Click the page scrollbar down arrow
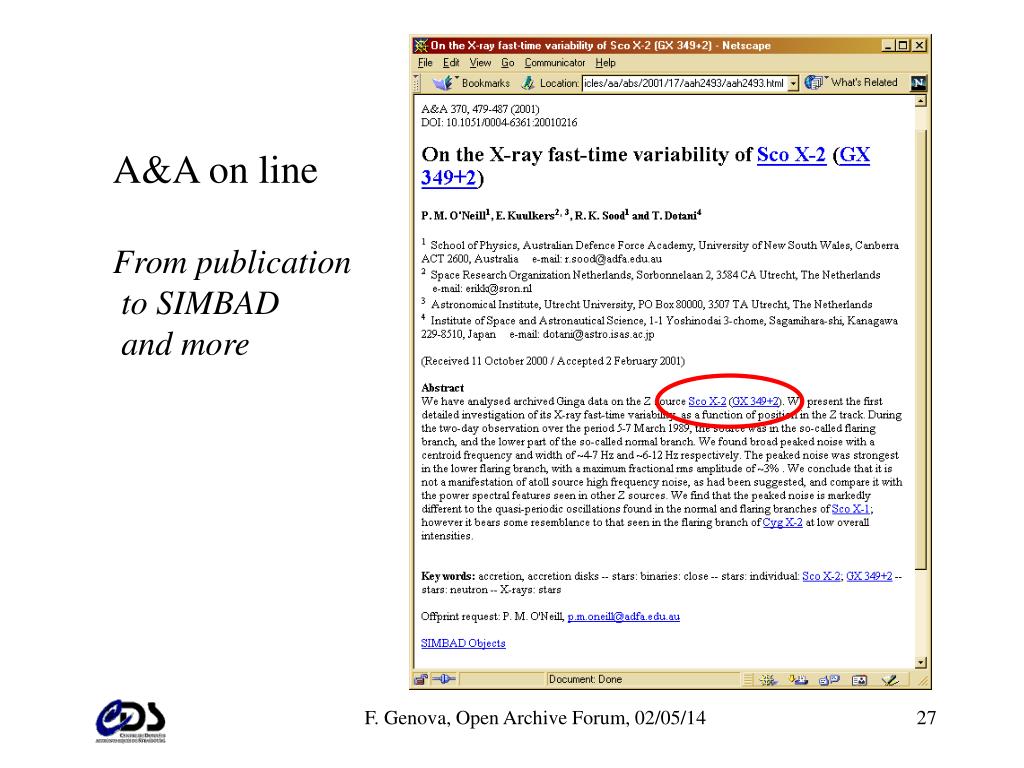 point(921,663)
